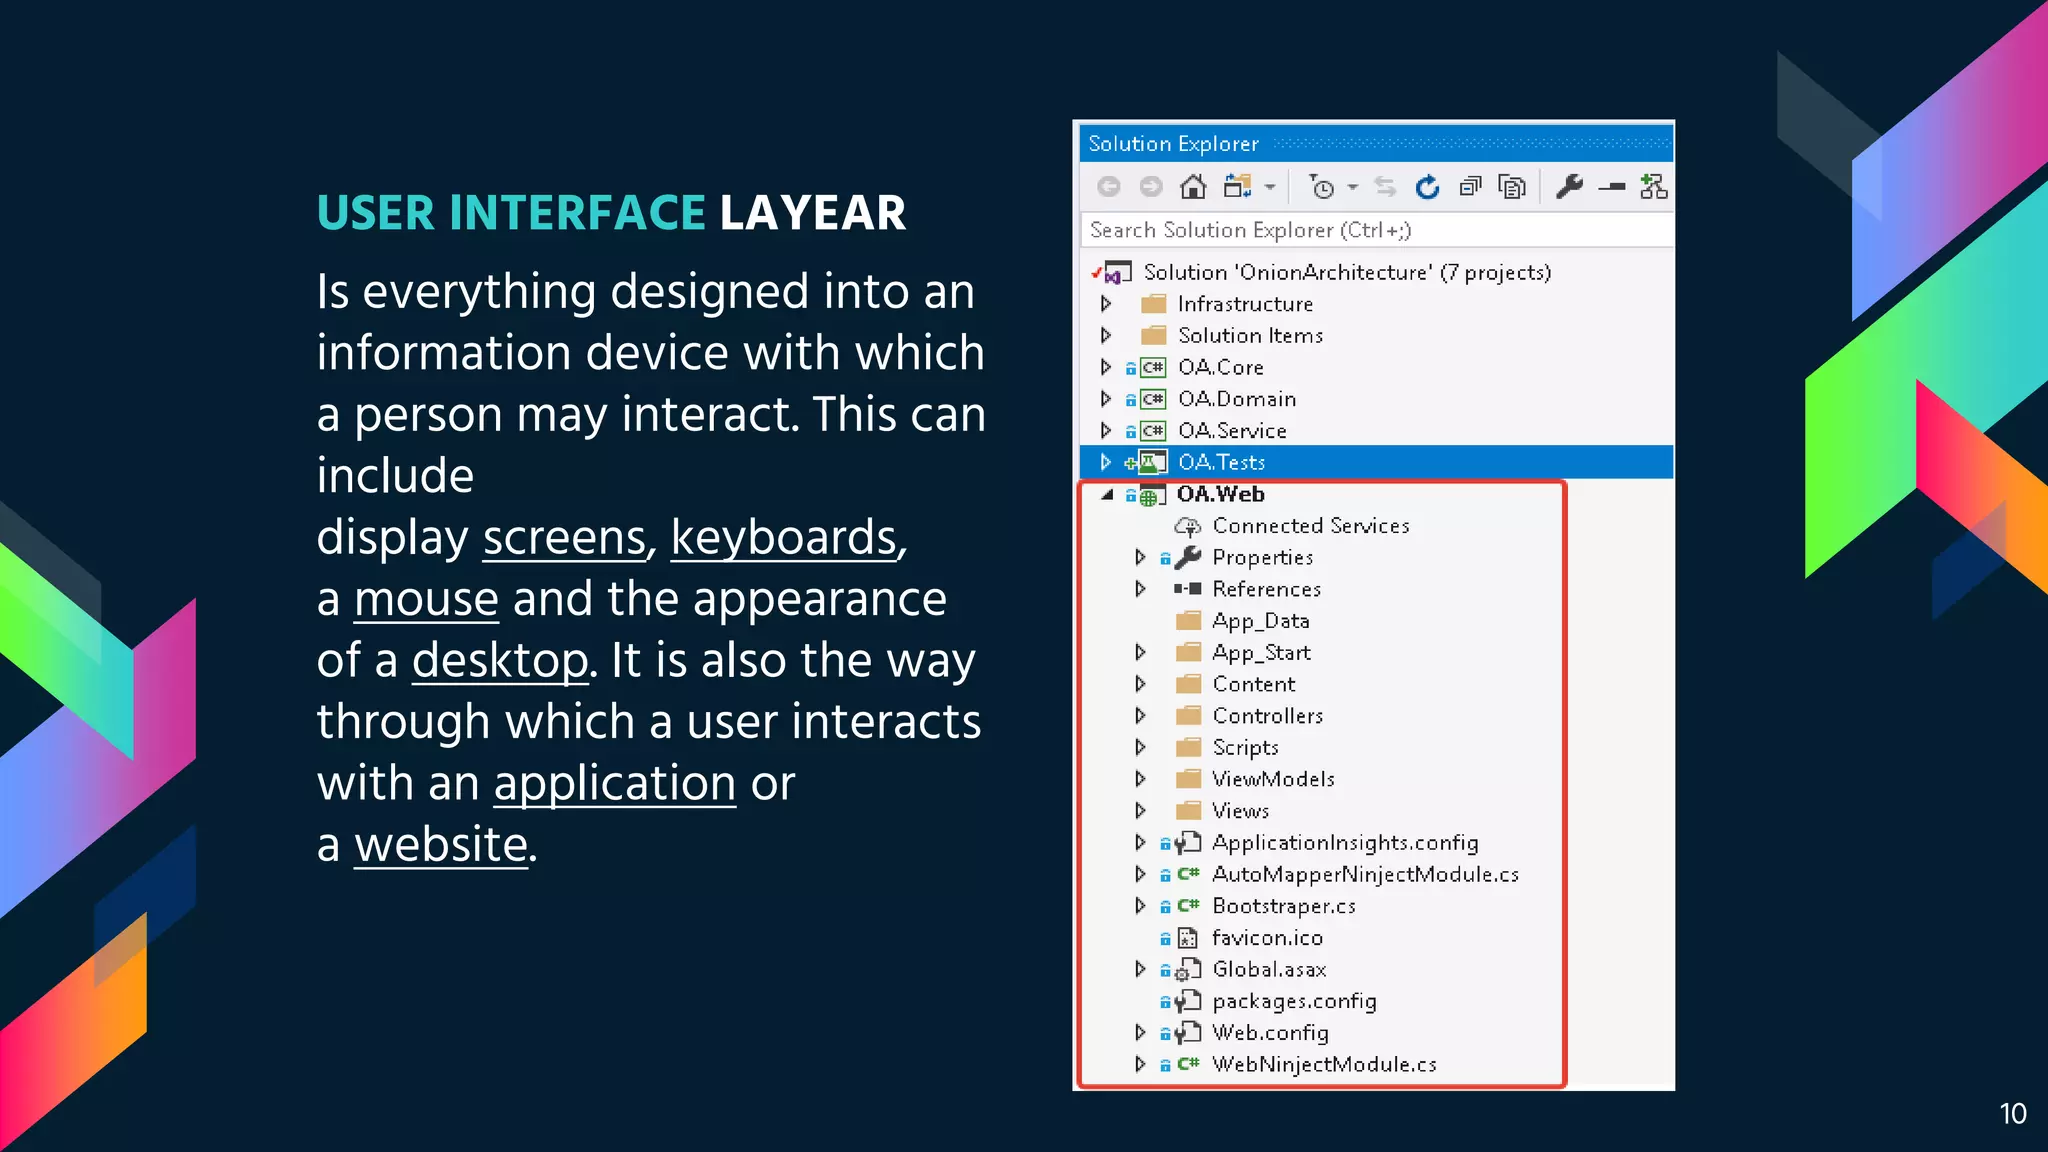Click the Preview Selected Items icon
Viewport: 2048px width, 1152px height.
pos(1611,187)
